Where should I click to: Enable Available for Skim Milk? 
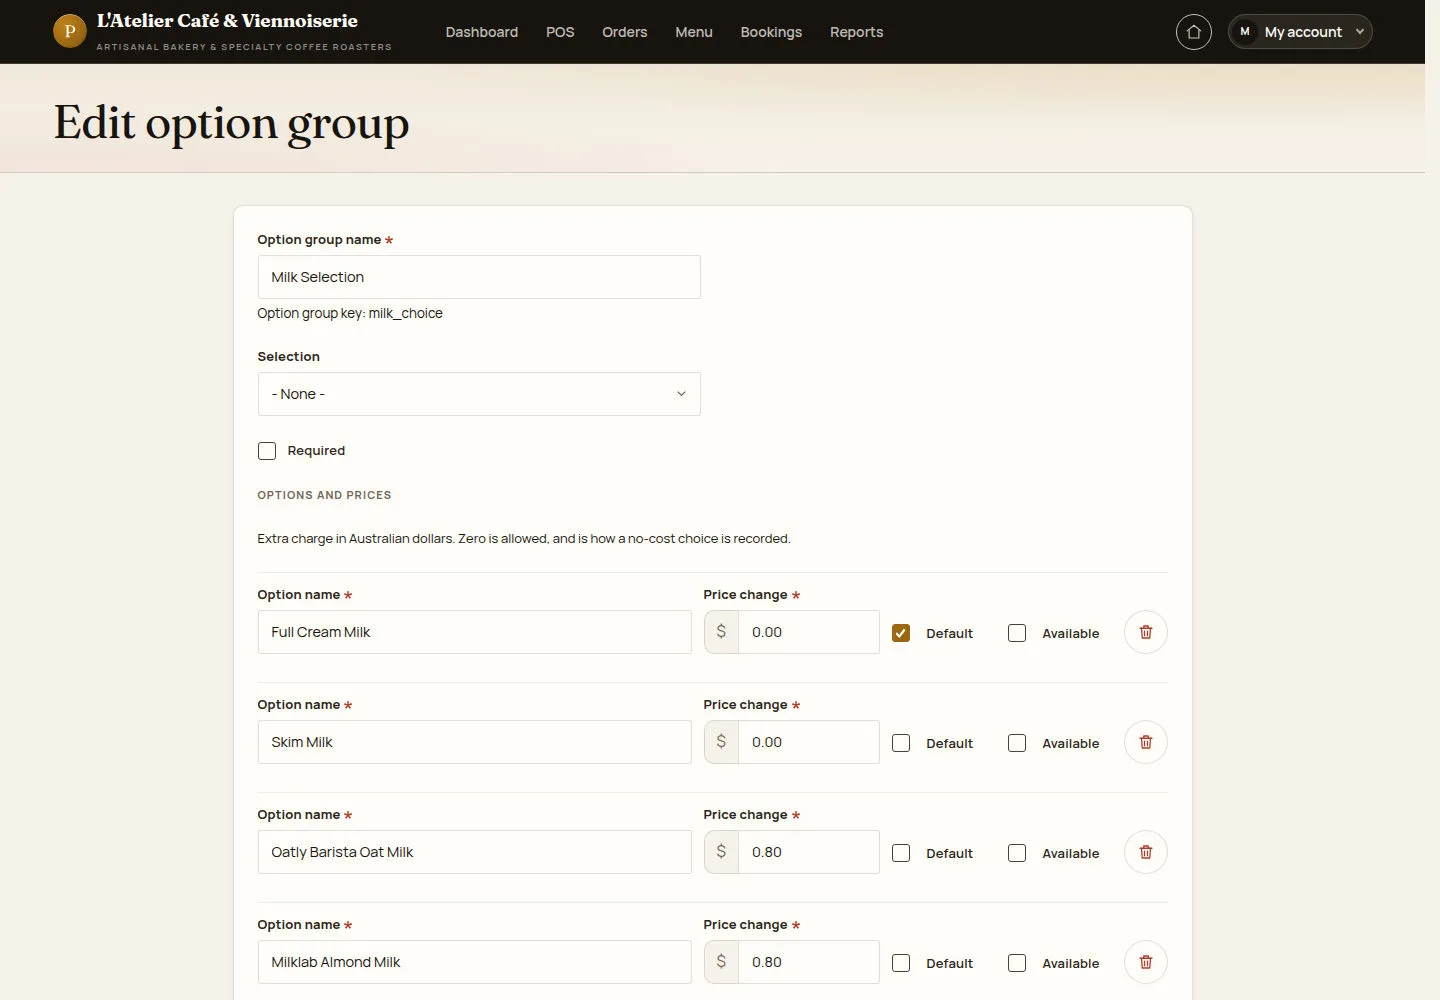pyautogui.click(x=1017, y=743)
